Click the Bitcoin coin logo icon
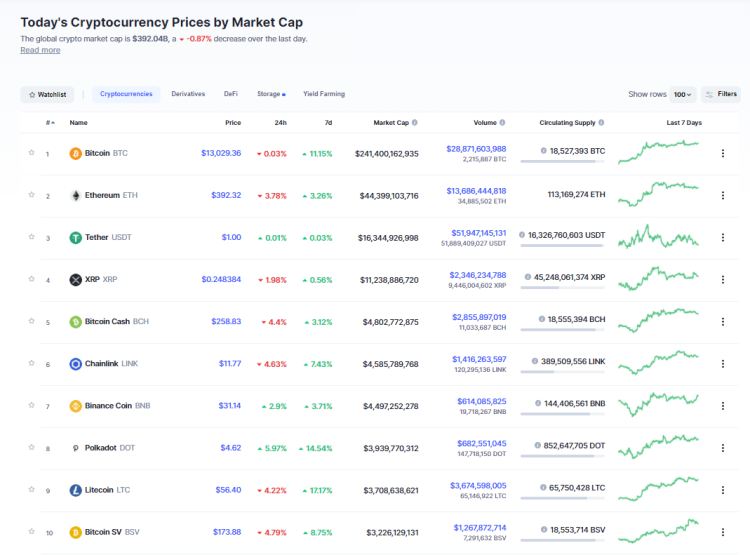The width and height of the screenshot is (750, 555). 76,154
